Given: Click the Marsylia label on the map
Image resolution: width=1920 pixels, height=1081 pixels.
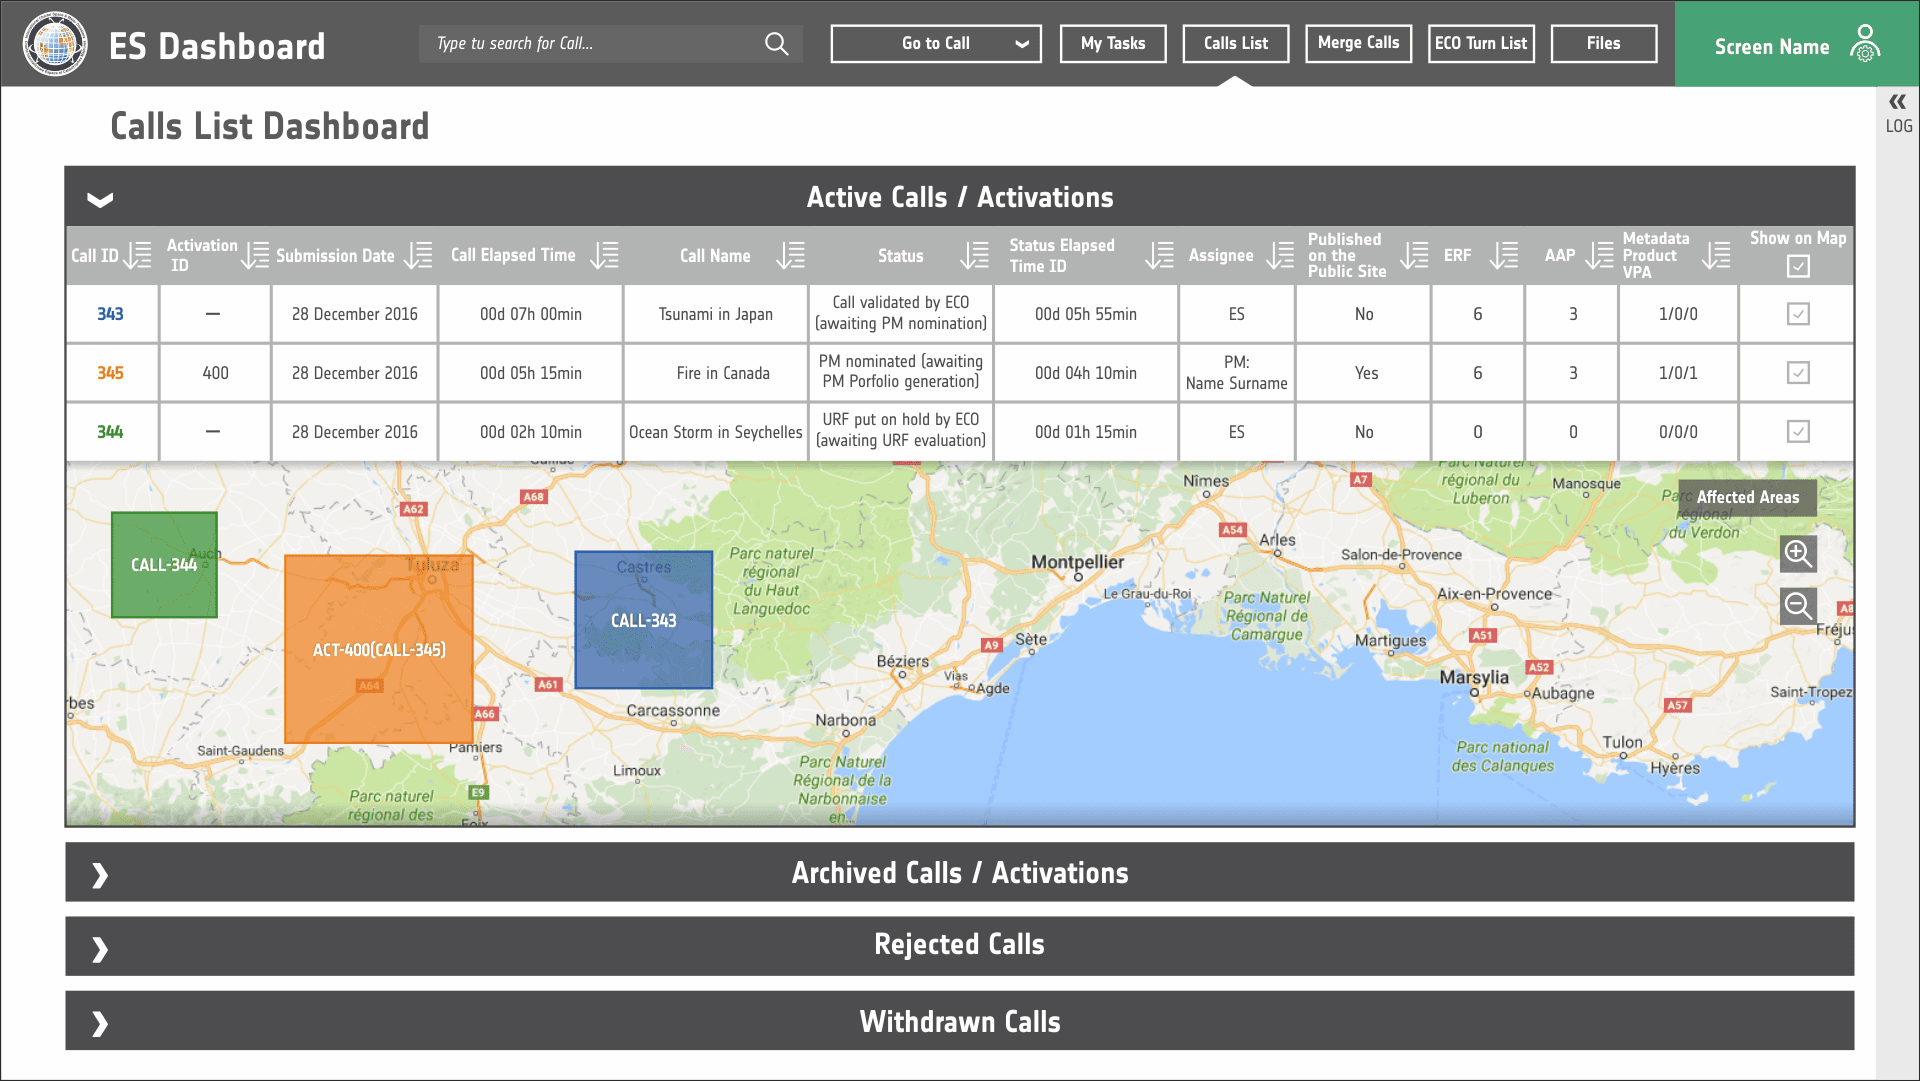Looking at the screenshot, I should click(1474, 677).
